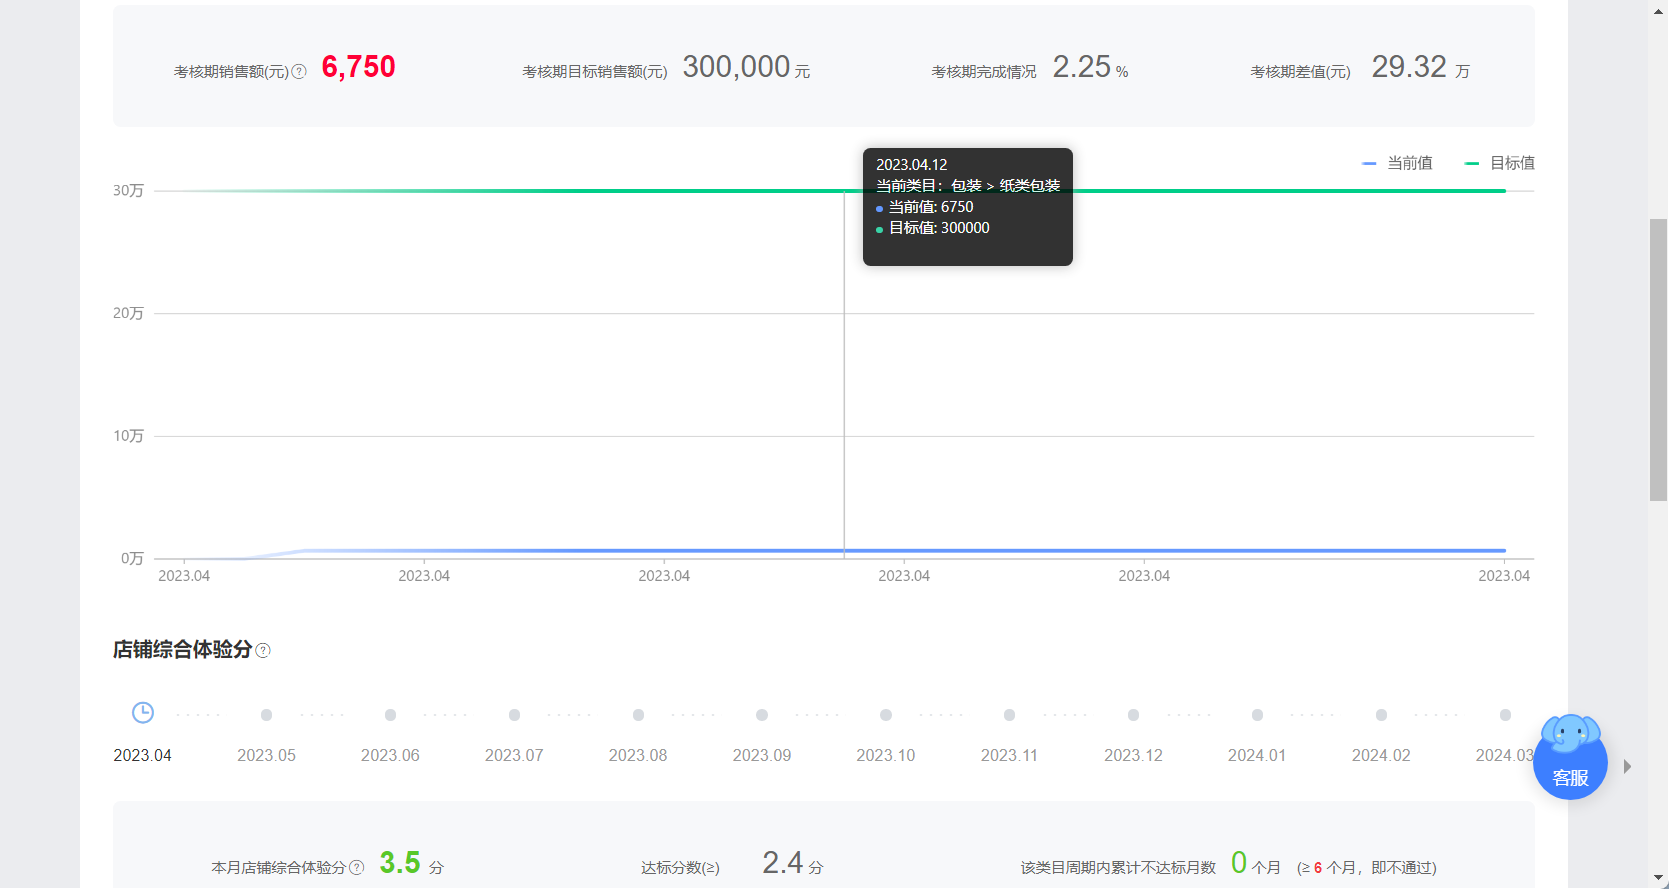Image resolution: width=1669 pixels, height=889 pixels.
Task: Select the 2024.01 timeline dot
Action: click(x=1257, y=715)
